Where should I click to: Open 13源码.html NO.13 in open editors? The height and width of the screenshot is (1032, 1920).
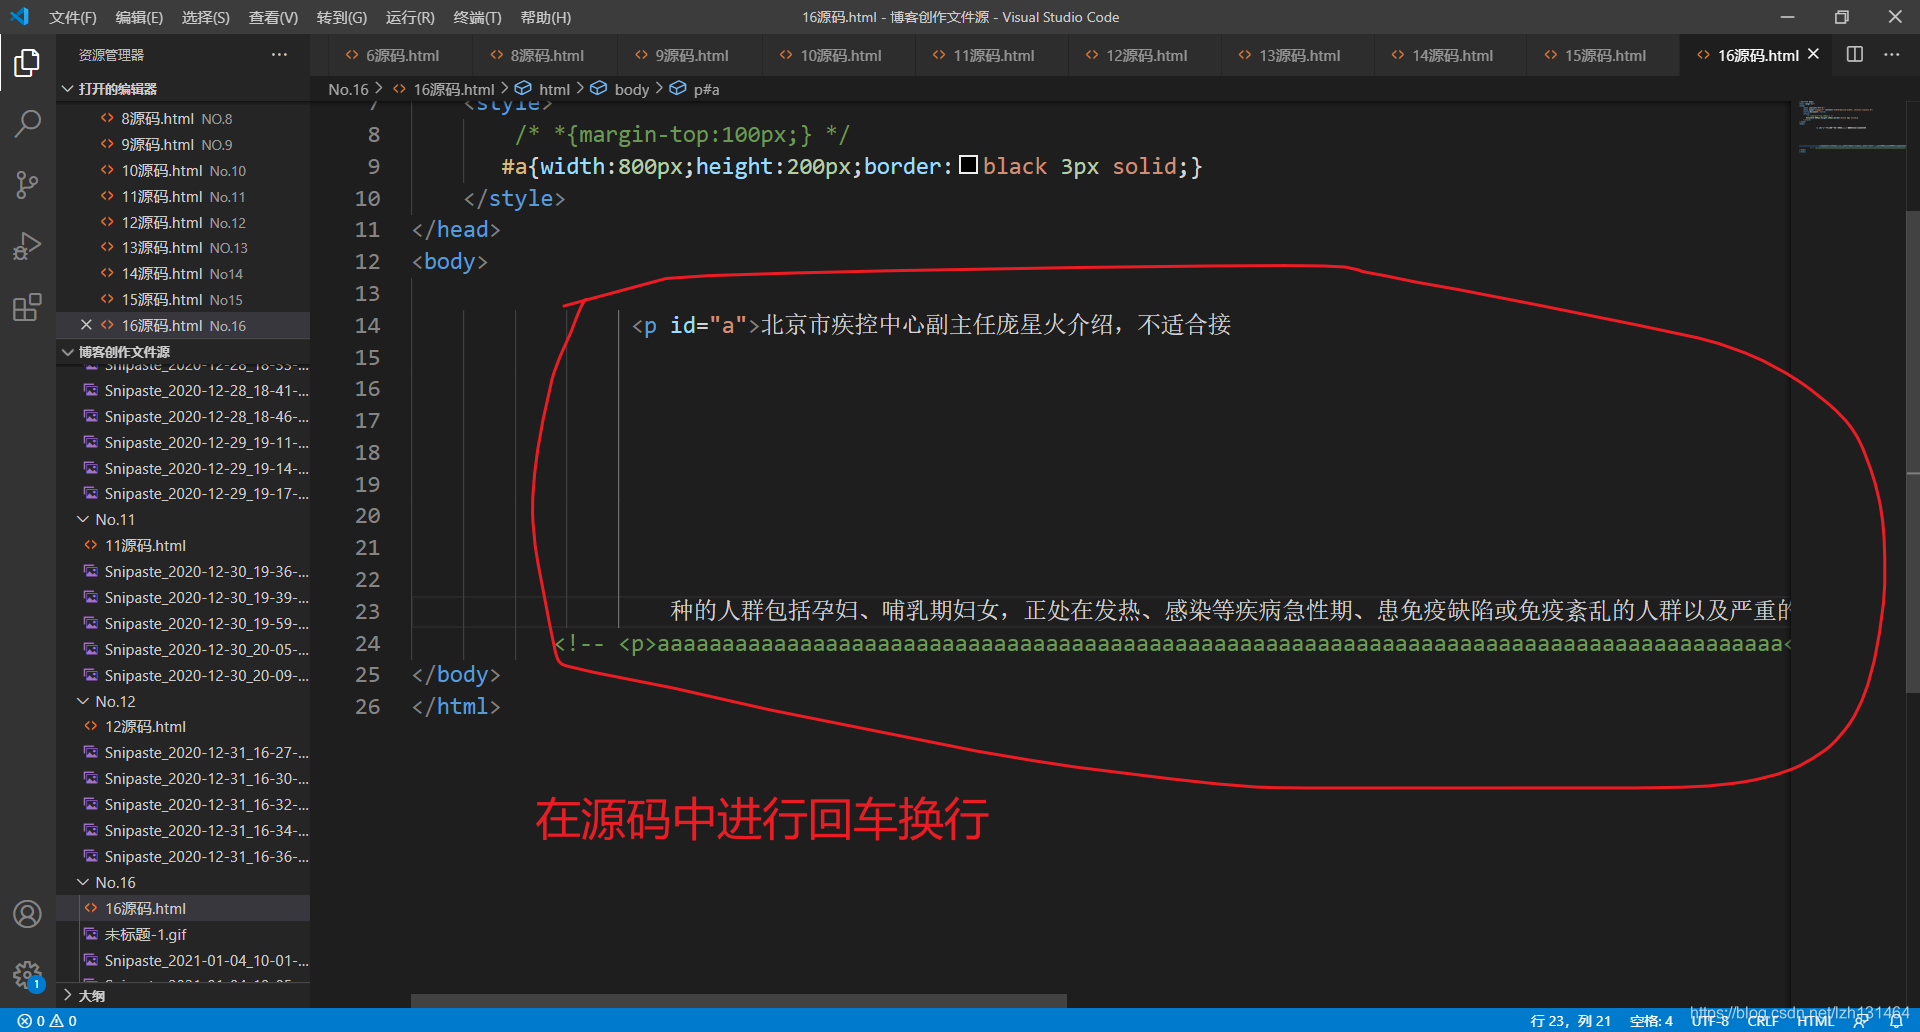click(184, 248)
